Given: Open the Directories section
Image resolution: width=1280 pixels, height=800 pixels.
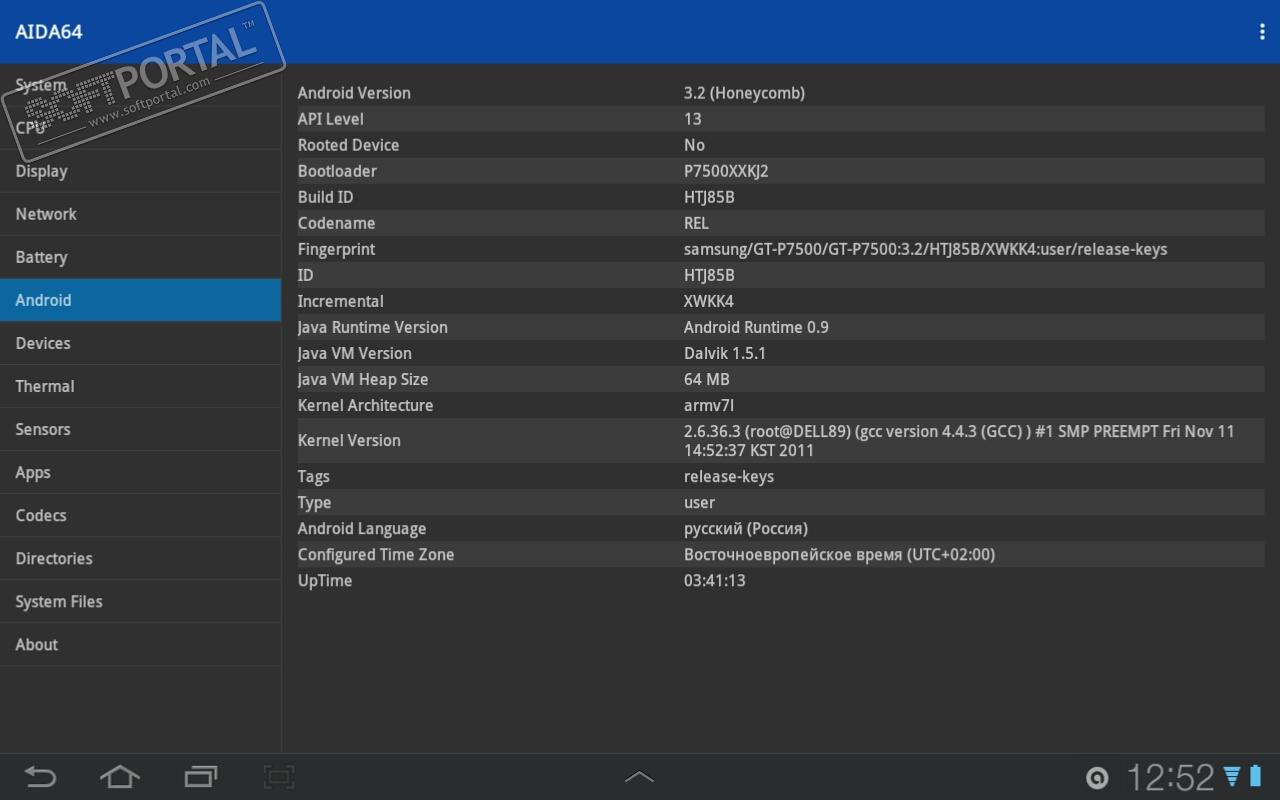Looking at the screenshot, I should (140, 558).
